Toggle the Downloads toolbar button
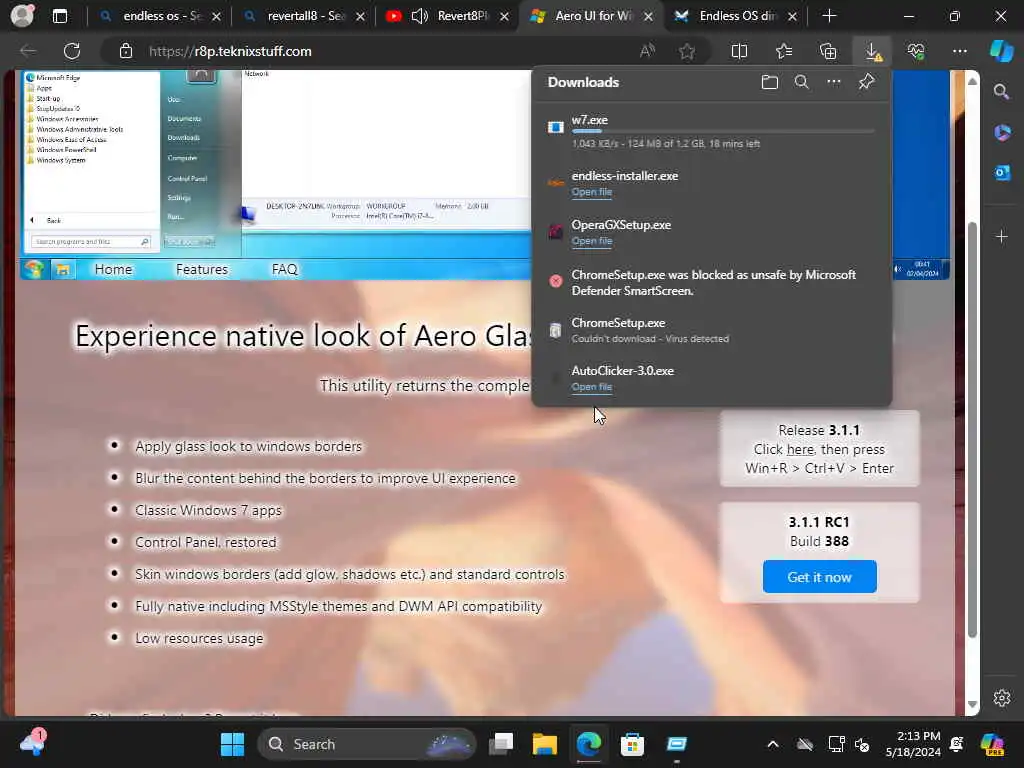Image resolution: width=1024 pixels, height=768 pixels. 872,51
